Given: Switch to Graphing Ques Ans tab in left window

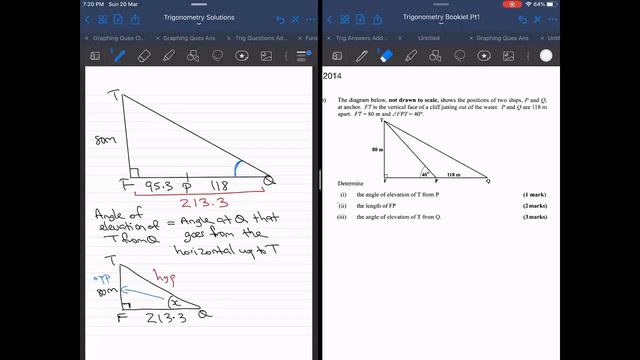Looking at the screenshot, I should click(189, 38).
